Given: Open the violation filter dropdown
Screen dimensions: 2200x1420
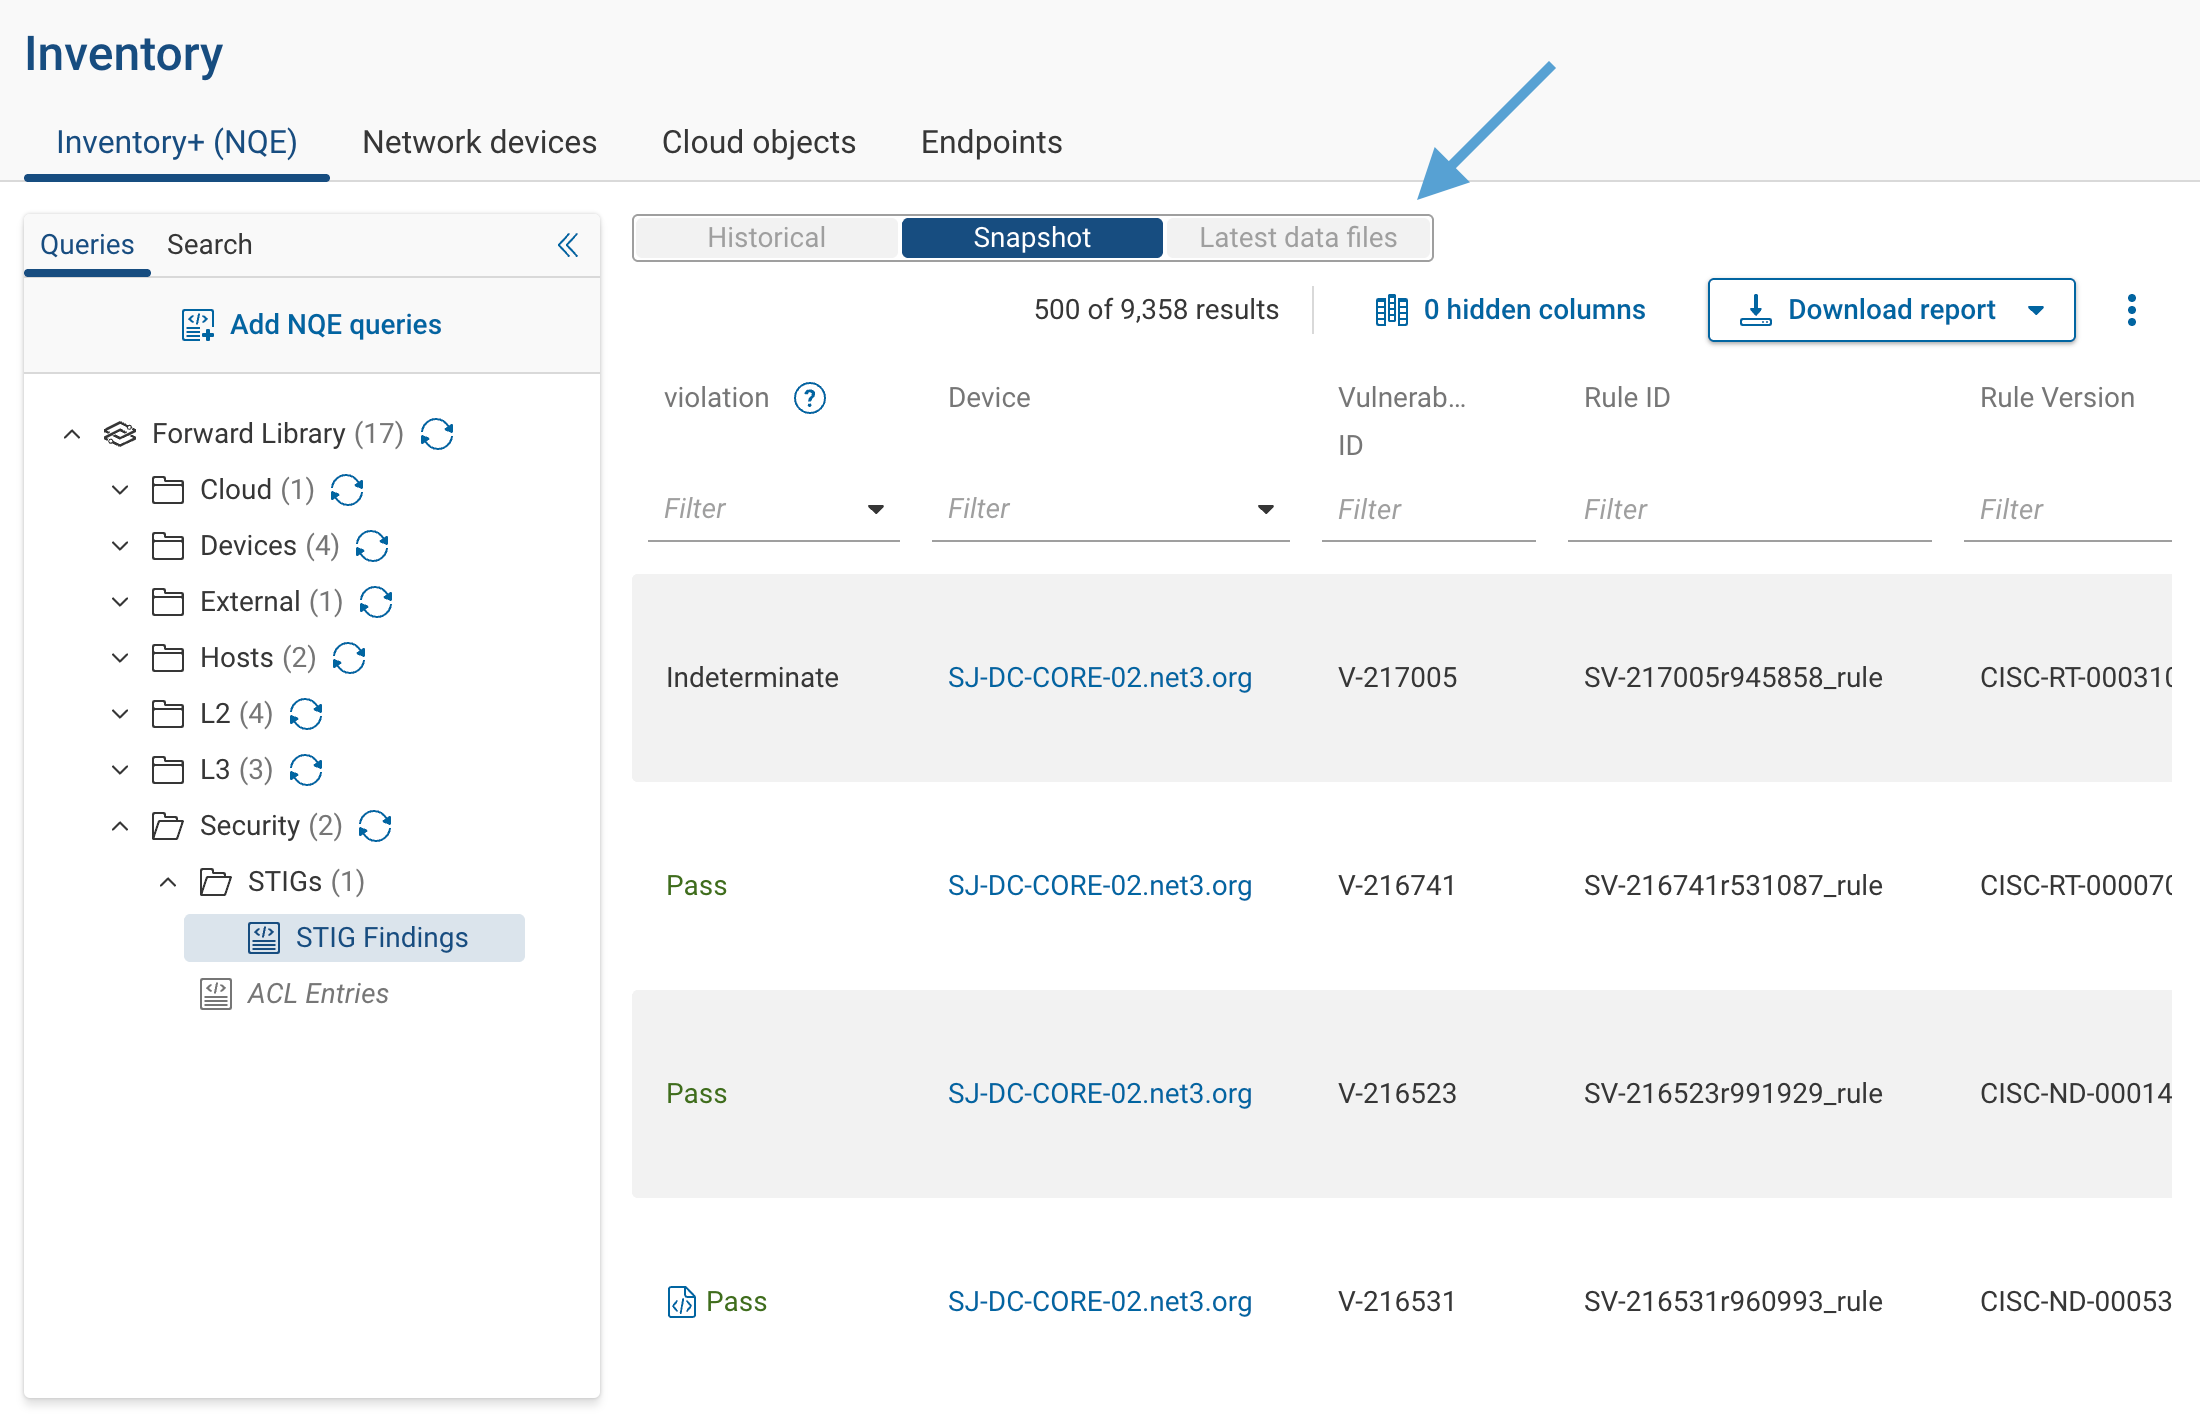Looking at the screenshot, I should tap(875, 508).
